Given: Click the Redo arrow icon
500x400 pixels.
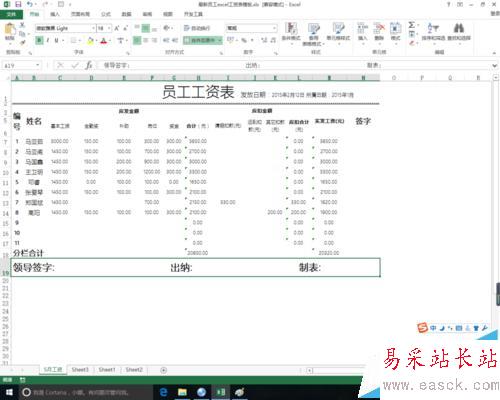Looking at the screenshot, I should pos(45,4).
